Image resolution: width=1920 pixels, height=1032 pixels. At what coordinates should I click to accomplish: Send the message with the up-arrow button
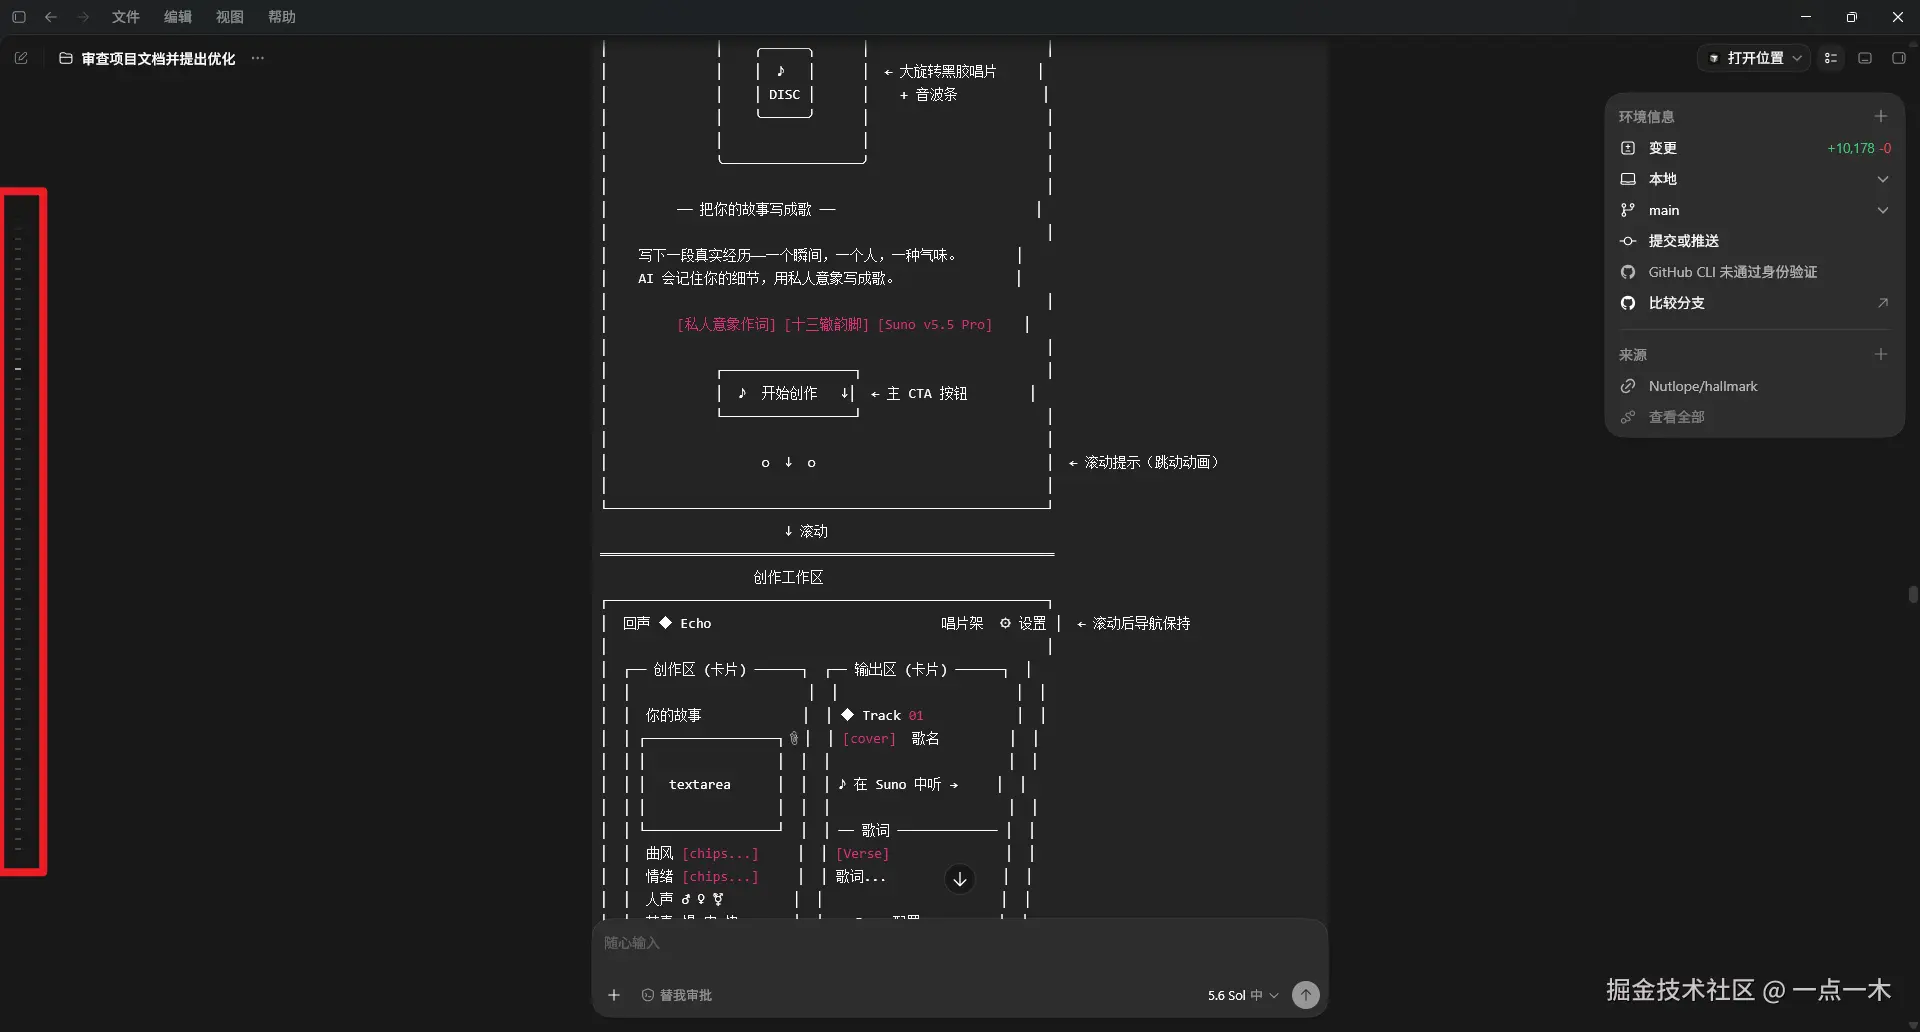click(1306, 995)
